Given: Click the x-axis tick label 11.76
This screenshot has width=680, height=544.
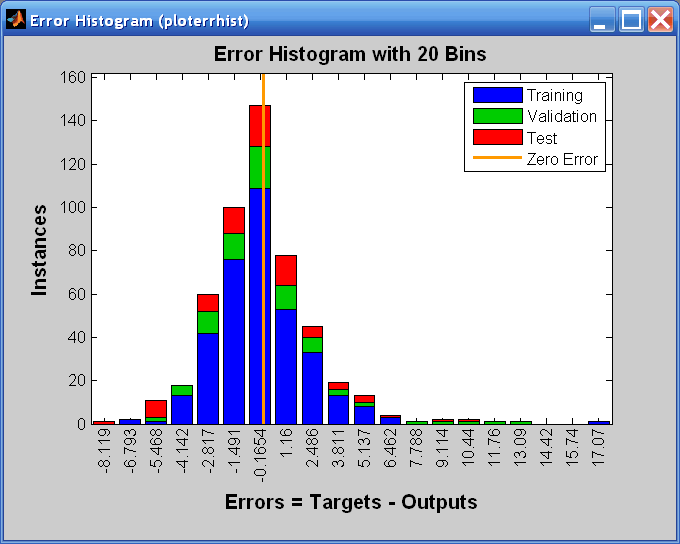Looking at the screenshot, I should [x=494, y=448].
